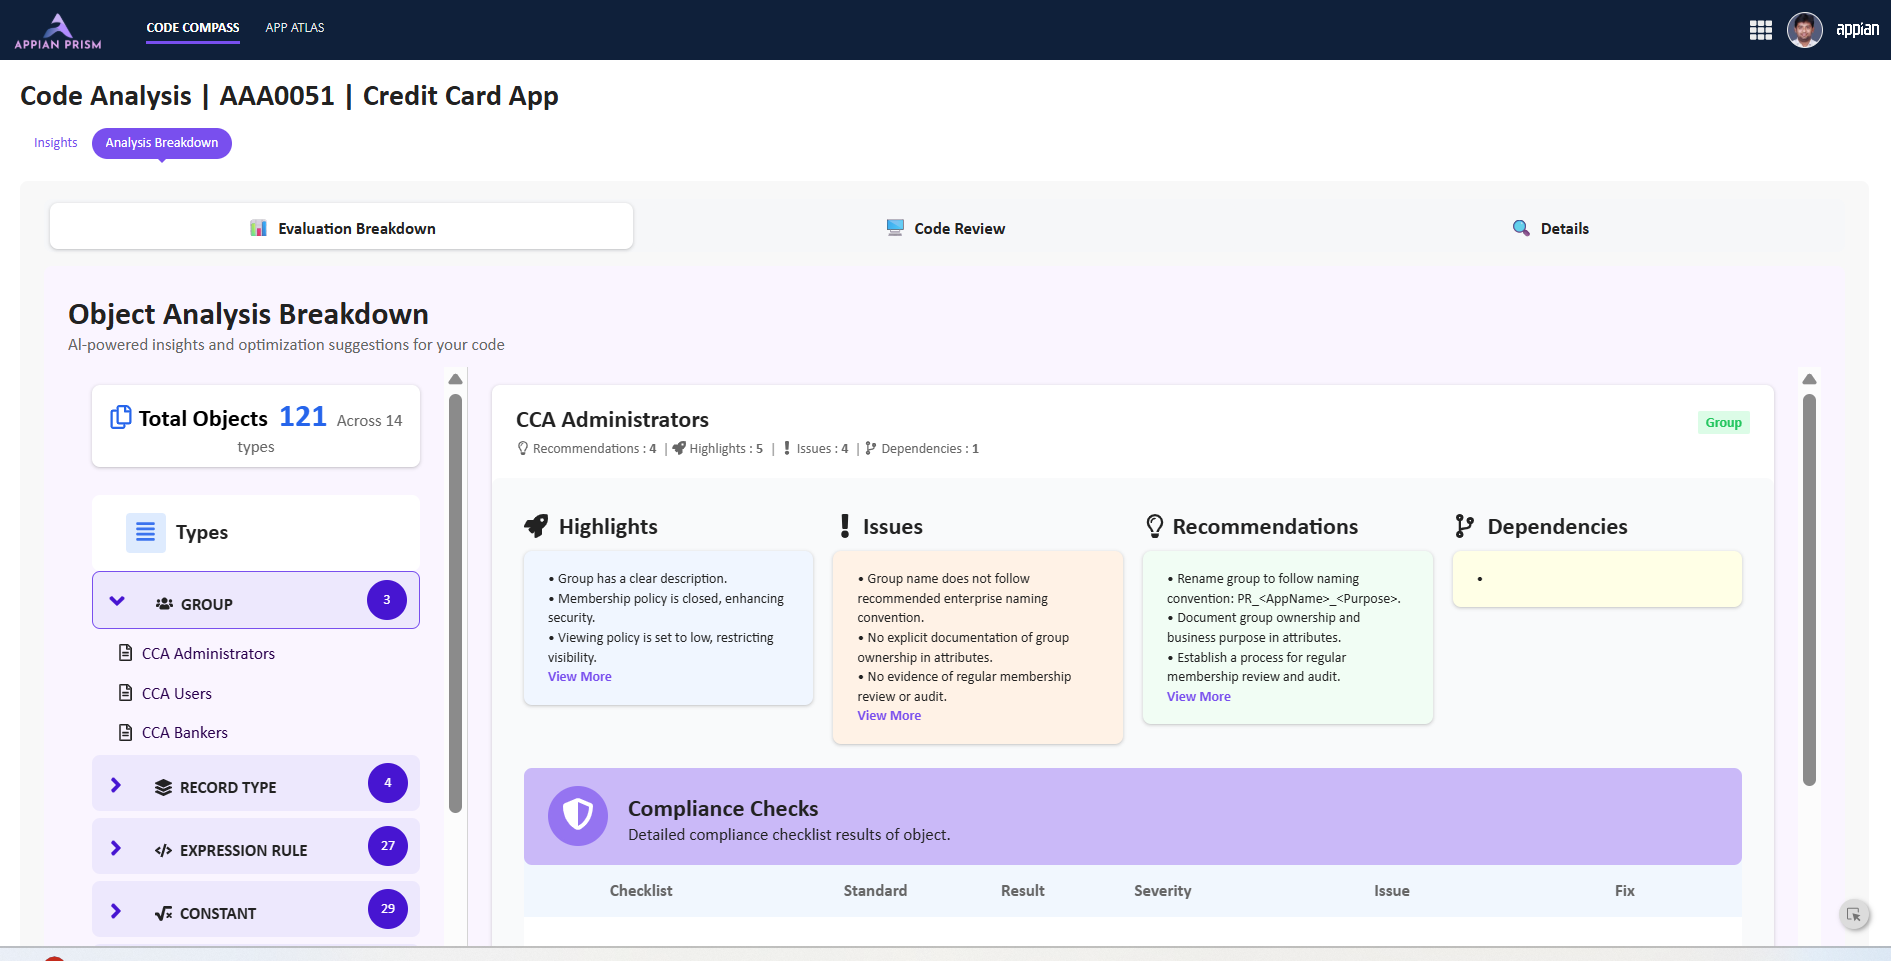Click the Appian Prism logo
Viewport: 1891px width, 961px height.
[58, 31]
